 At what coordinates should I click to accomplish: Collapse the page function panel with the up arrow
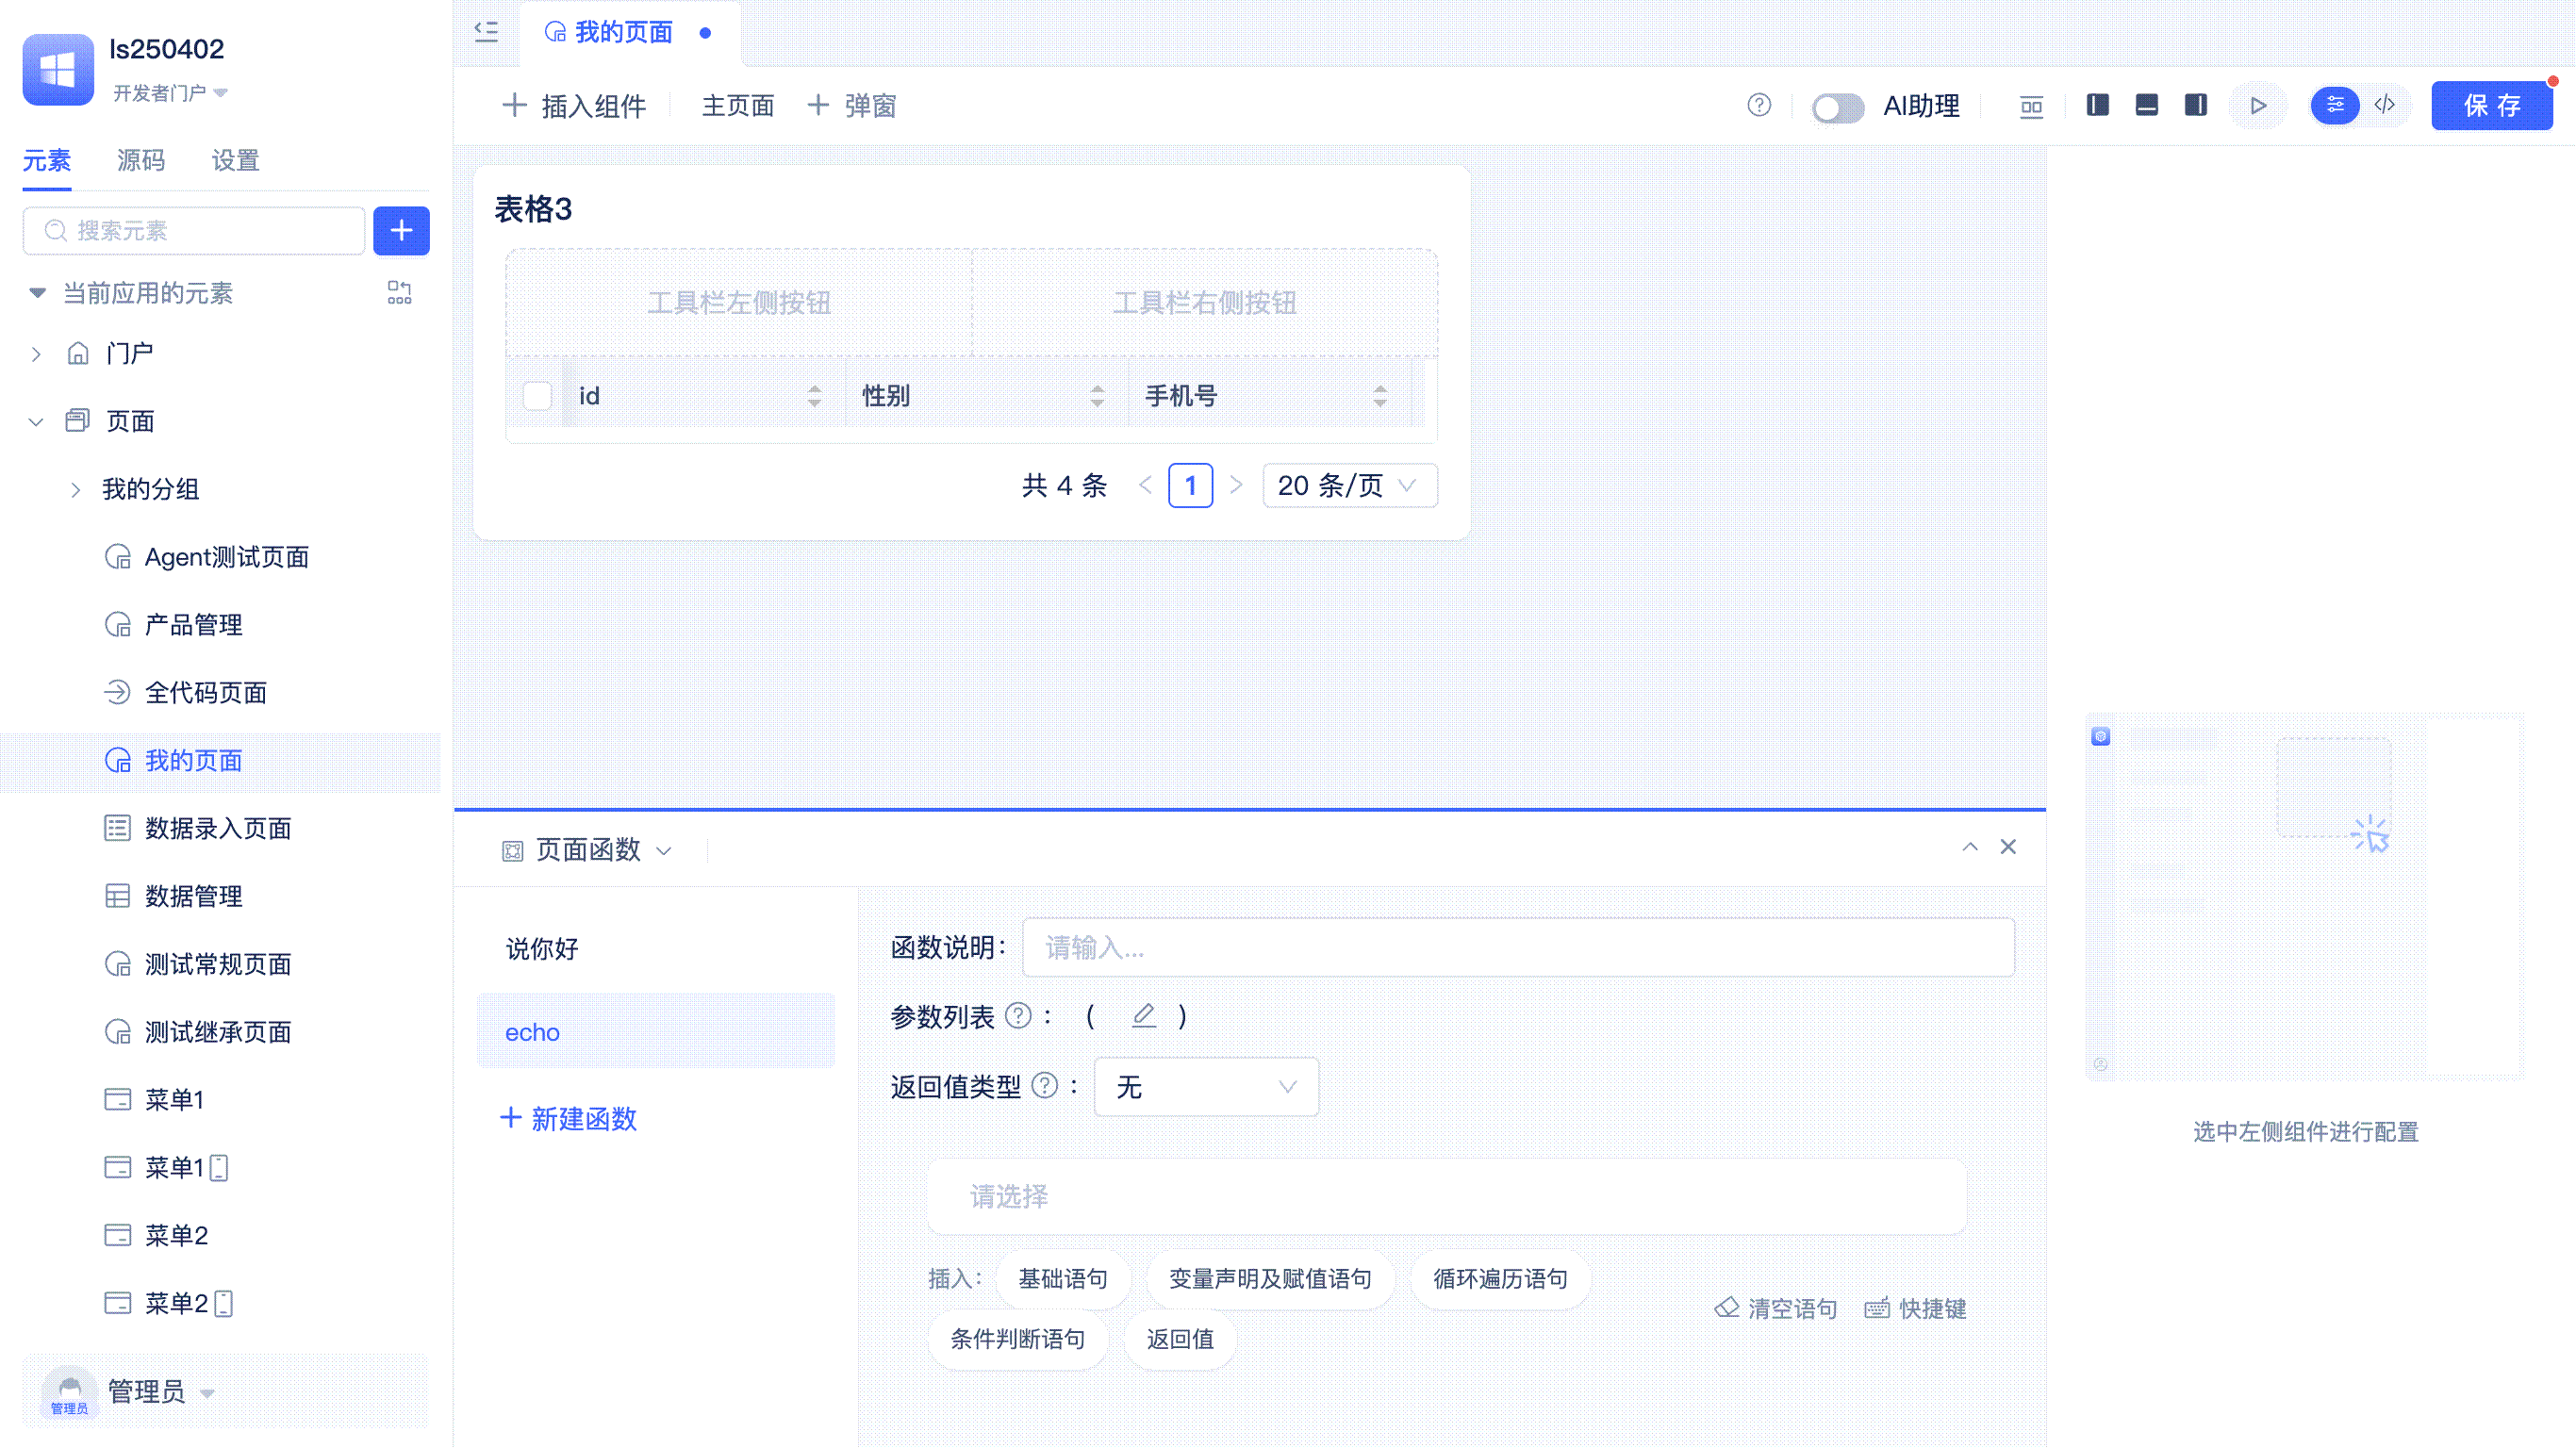point(1970,847)
